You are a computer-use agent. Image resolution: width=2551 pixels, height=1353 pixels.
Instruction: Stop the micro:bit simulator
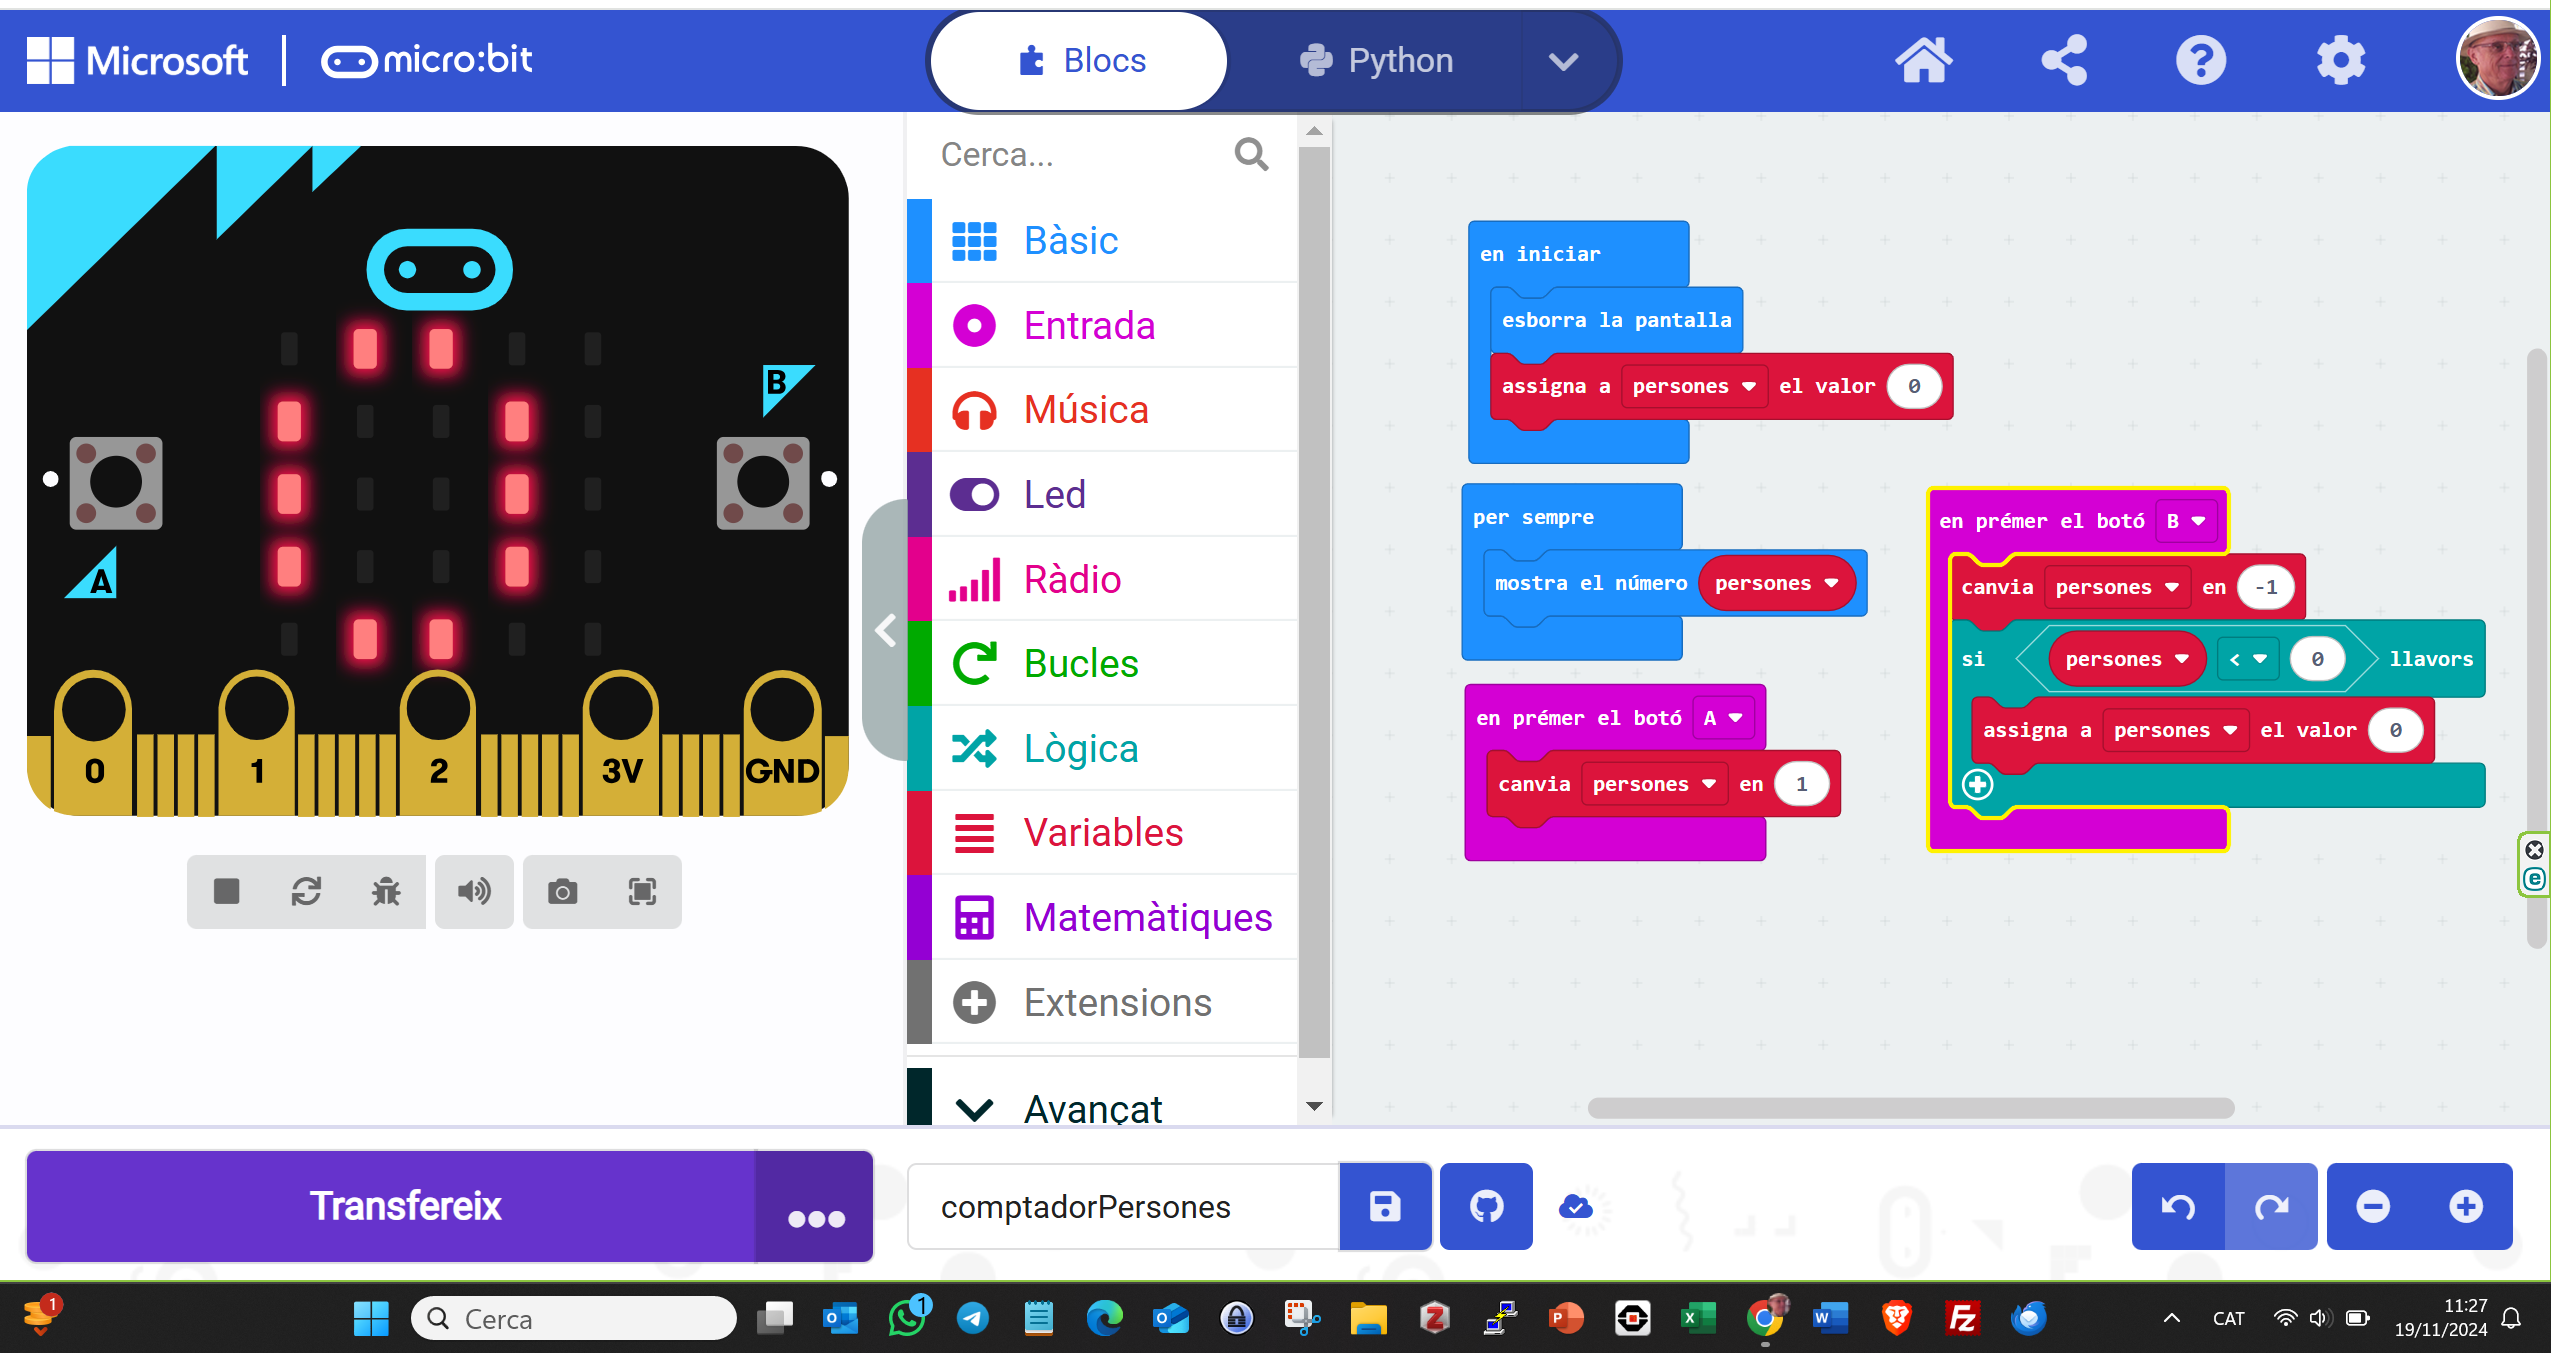(x=227, y=891)
